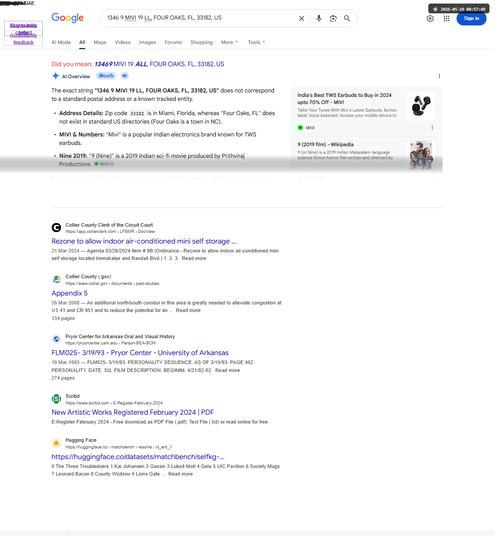Open Rezone to allow indoor mini storage result
The width and height of the screenshot is (500, 536).
coord(144,241)
